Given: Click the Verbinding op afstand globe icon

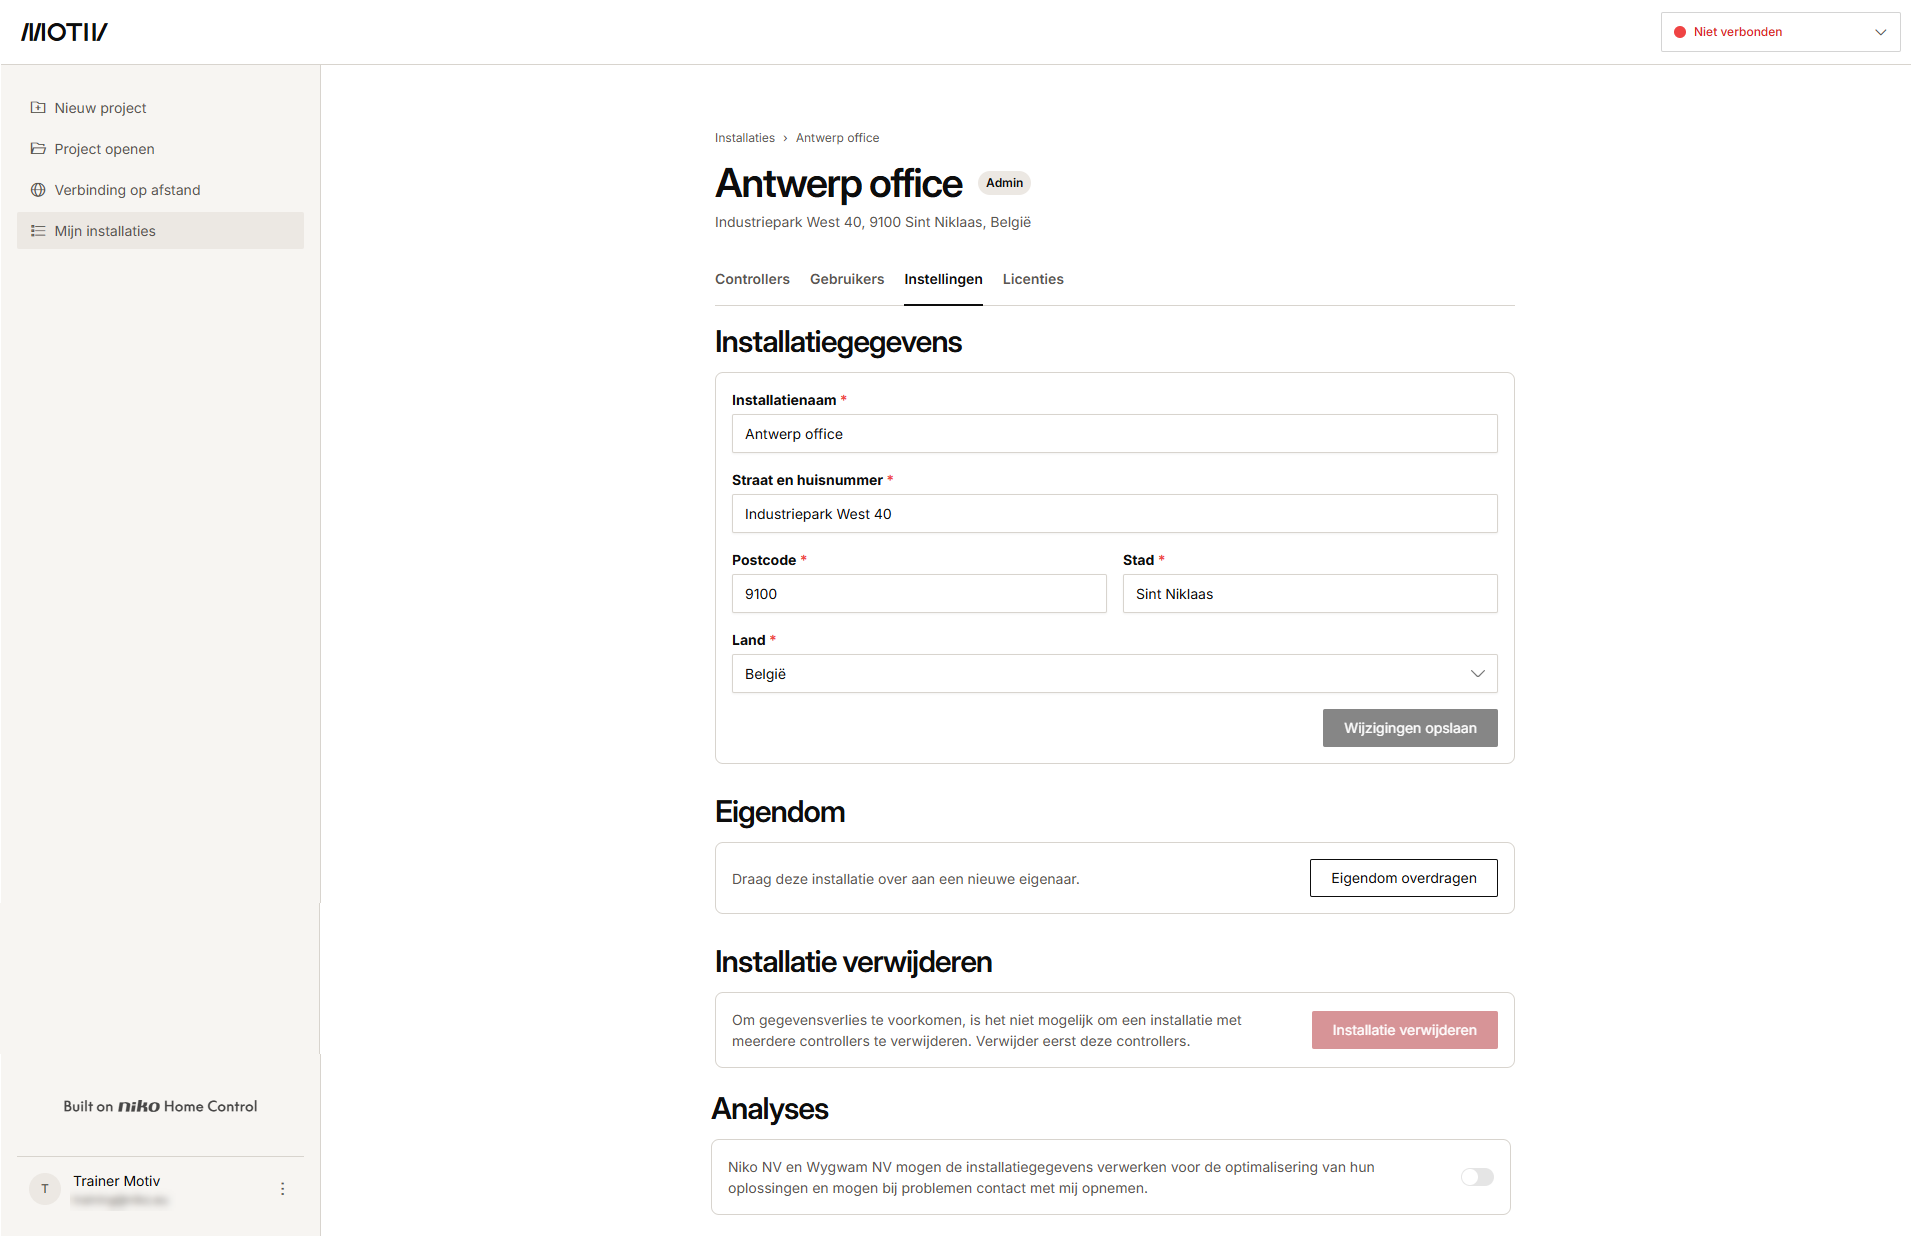Looking at the screenshot, I should click(38, 189).
